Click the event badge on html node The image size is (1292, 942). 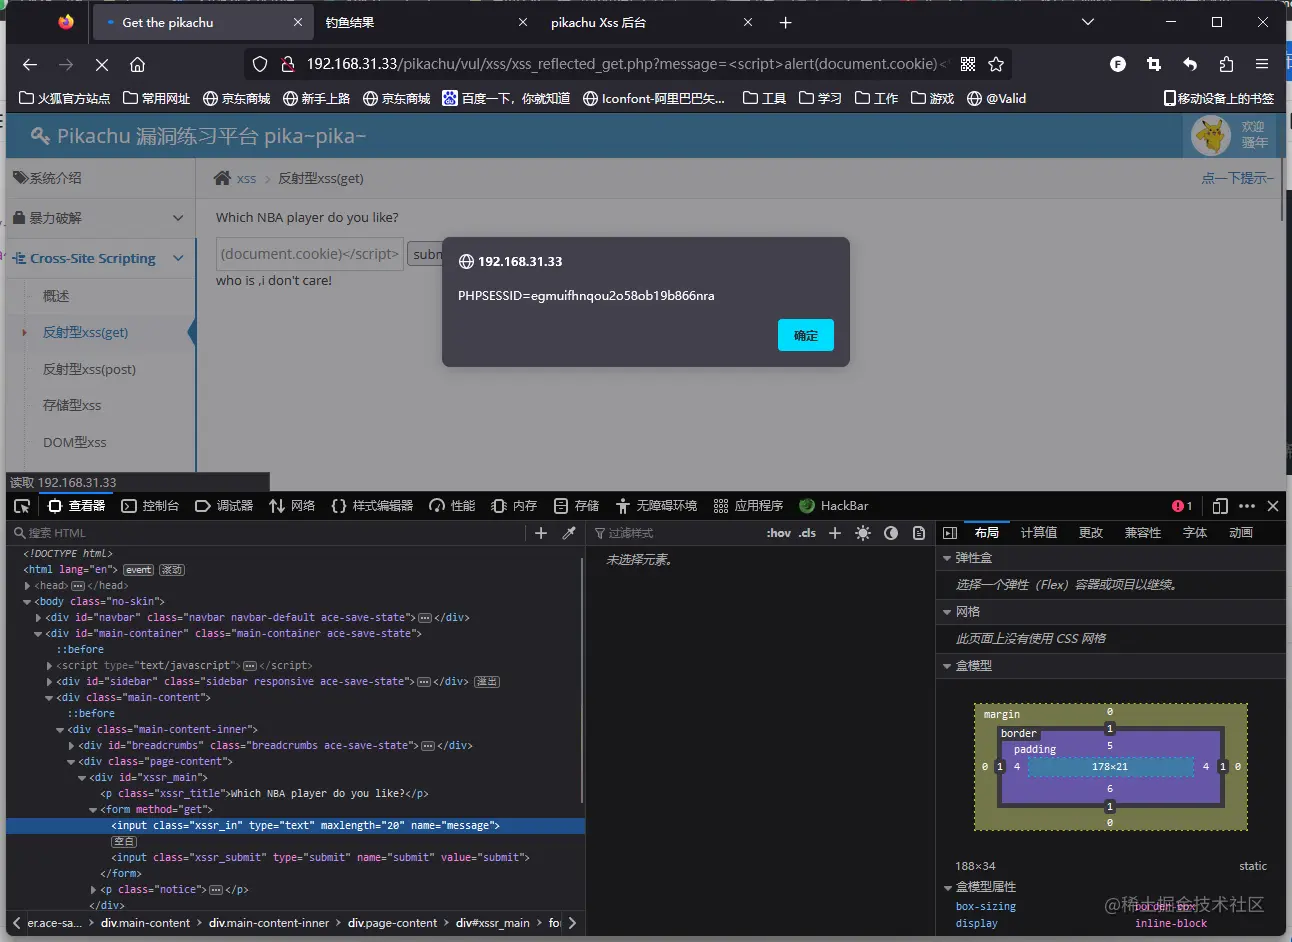139,570
